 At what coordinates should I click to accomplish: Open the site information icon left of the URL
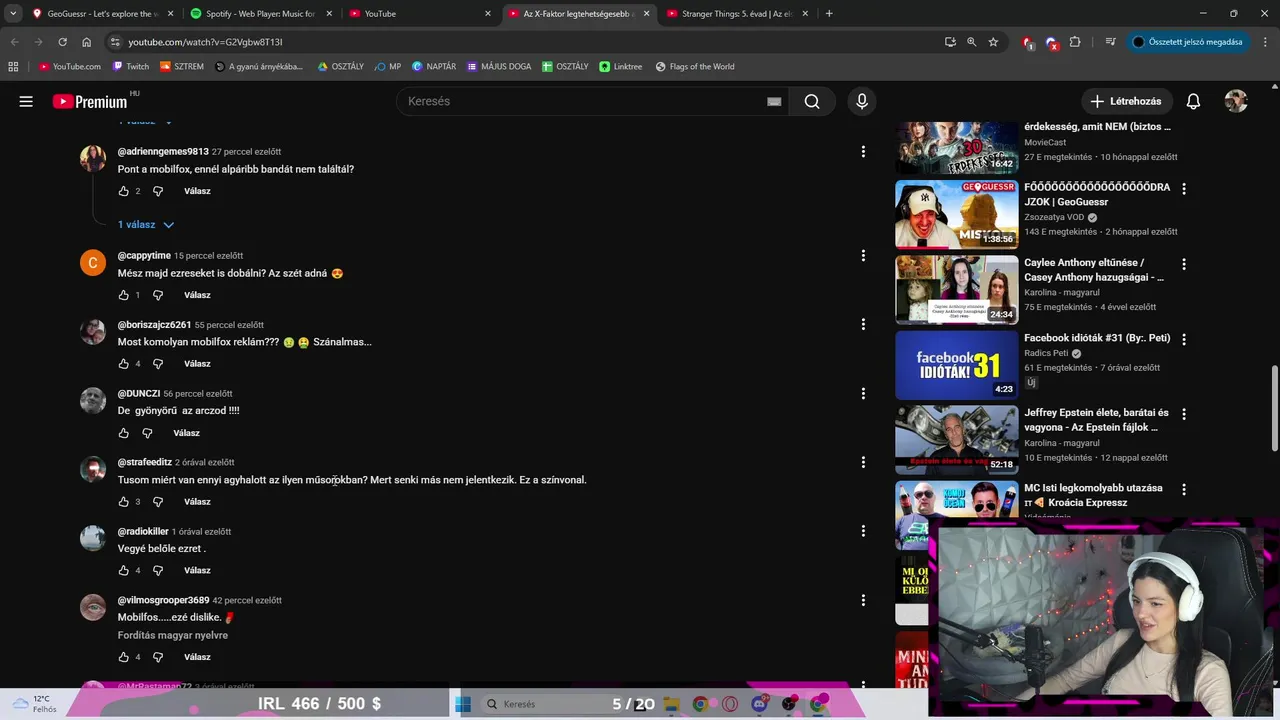coord(115,42)
